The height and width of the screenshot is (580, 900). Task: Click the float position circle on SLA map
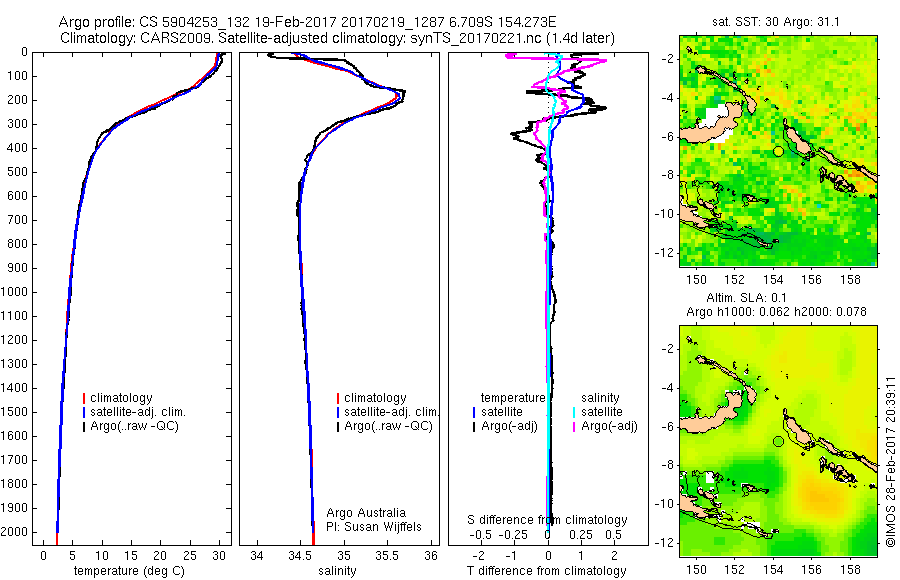click(x=778, y=442)
